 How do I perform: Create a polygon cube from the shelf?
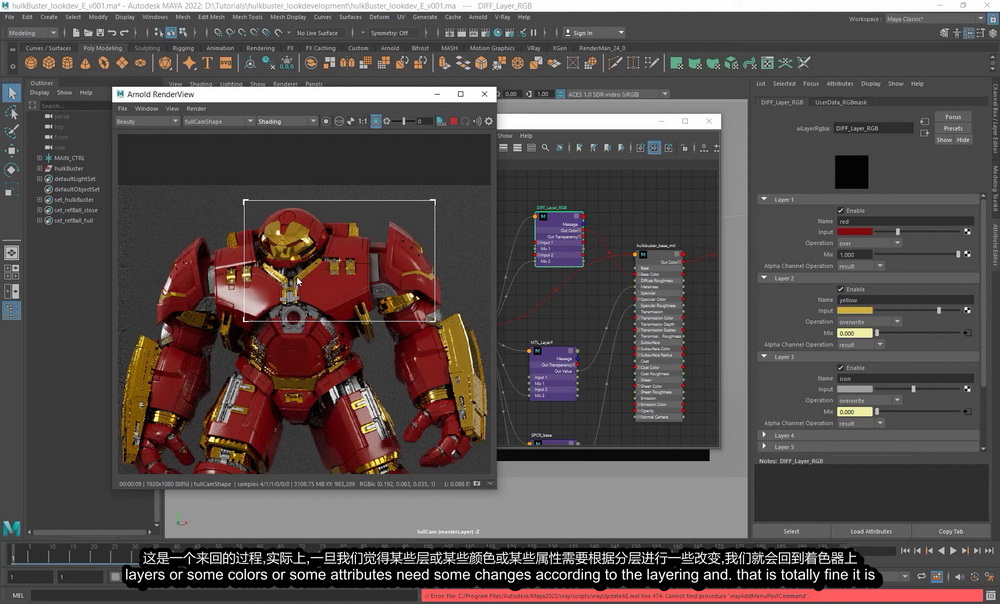click(49, 63)
